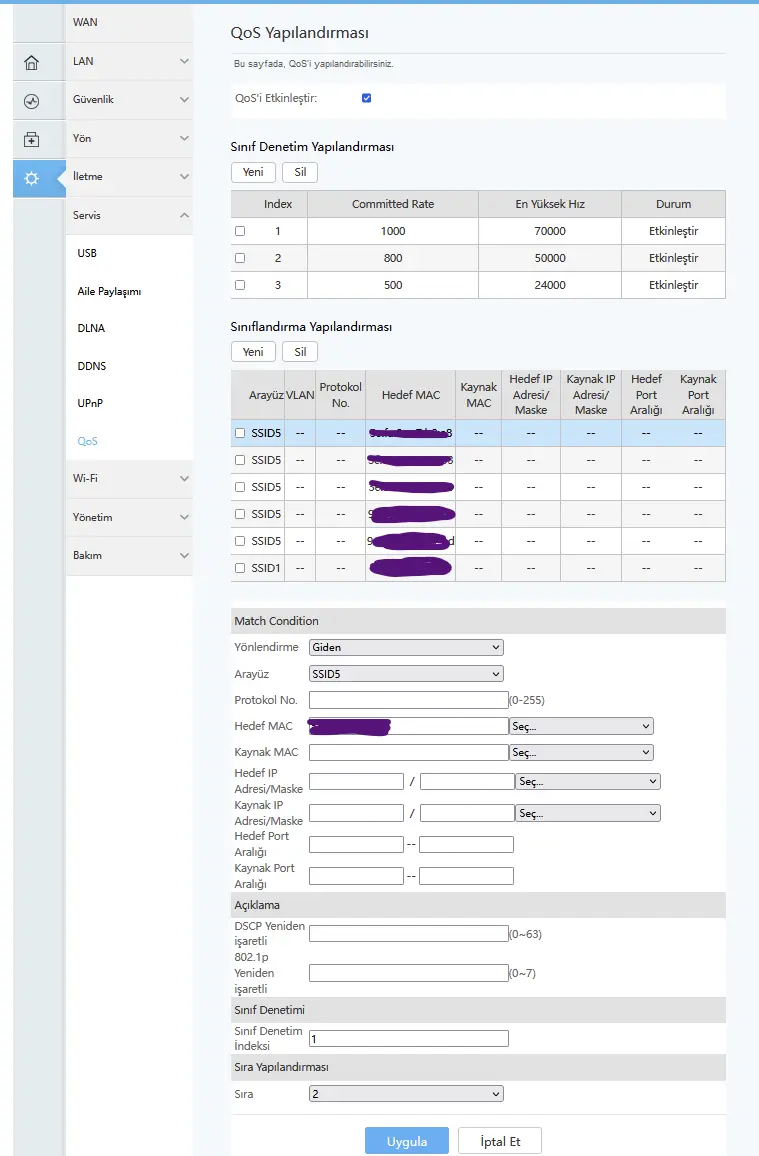759x1156 pixels.
Task: Click Sil under Sınıf Denetim Yapılandırması
Action: 300,172
